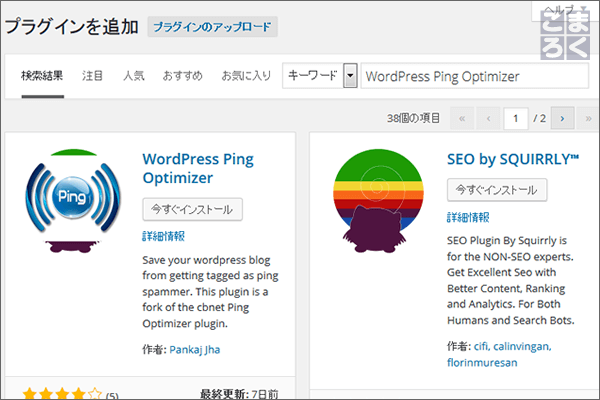Click the 最終更新: 7日前 text
Image resolution: width=600 pixels, height=400 pixels.
(239, 393)
